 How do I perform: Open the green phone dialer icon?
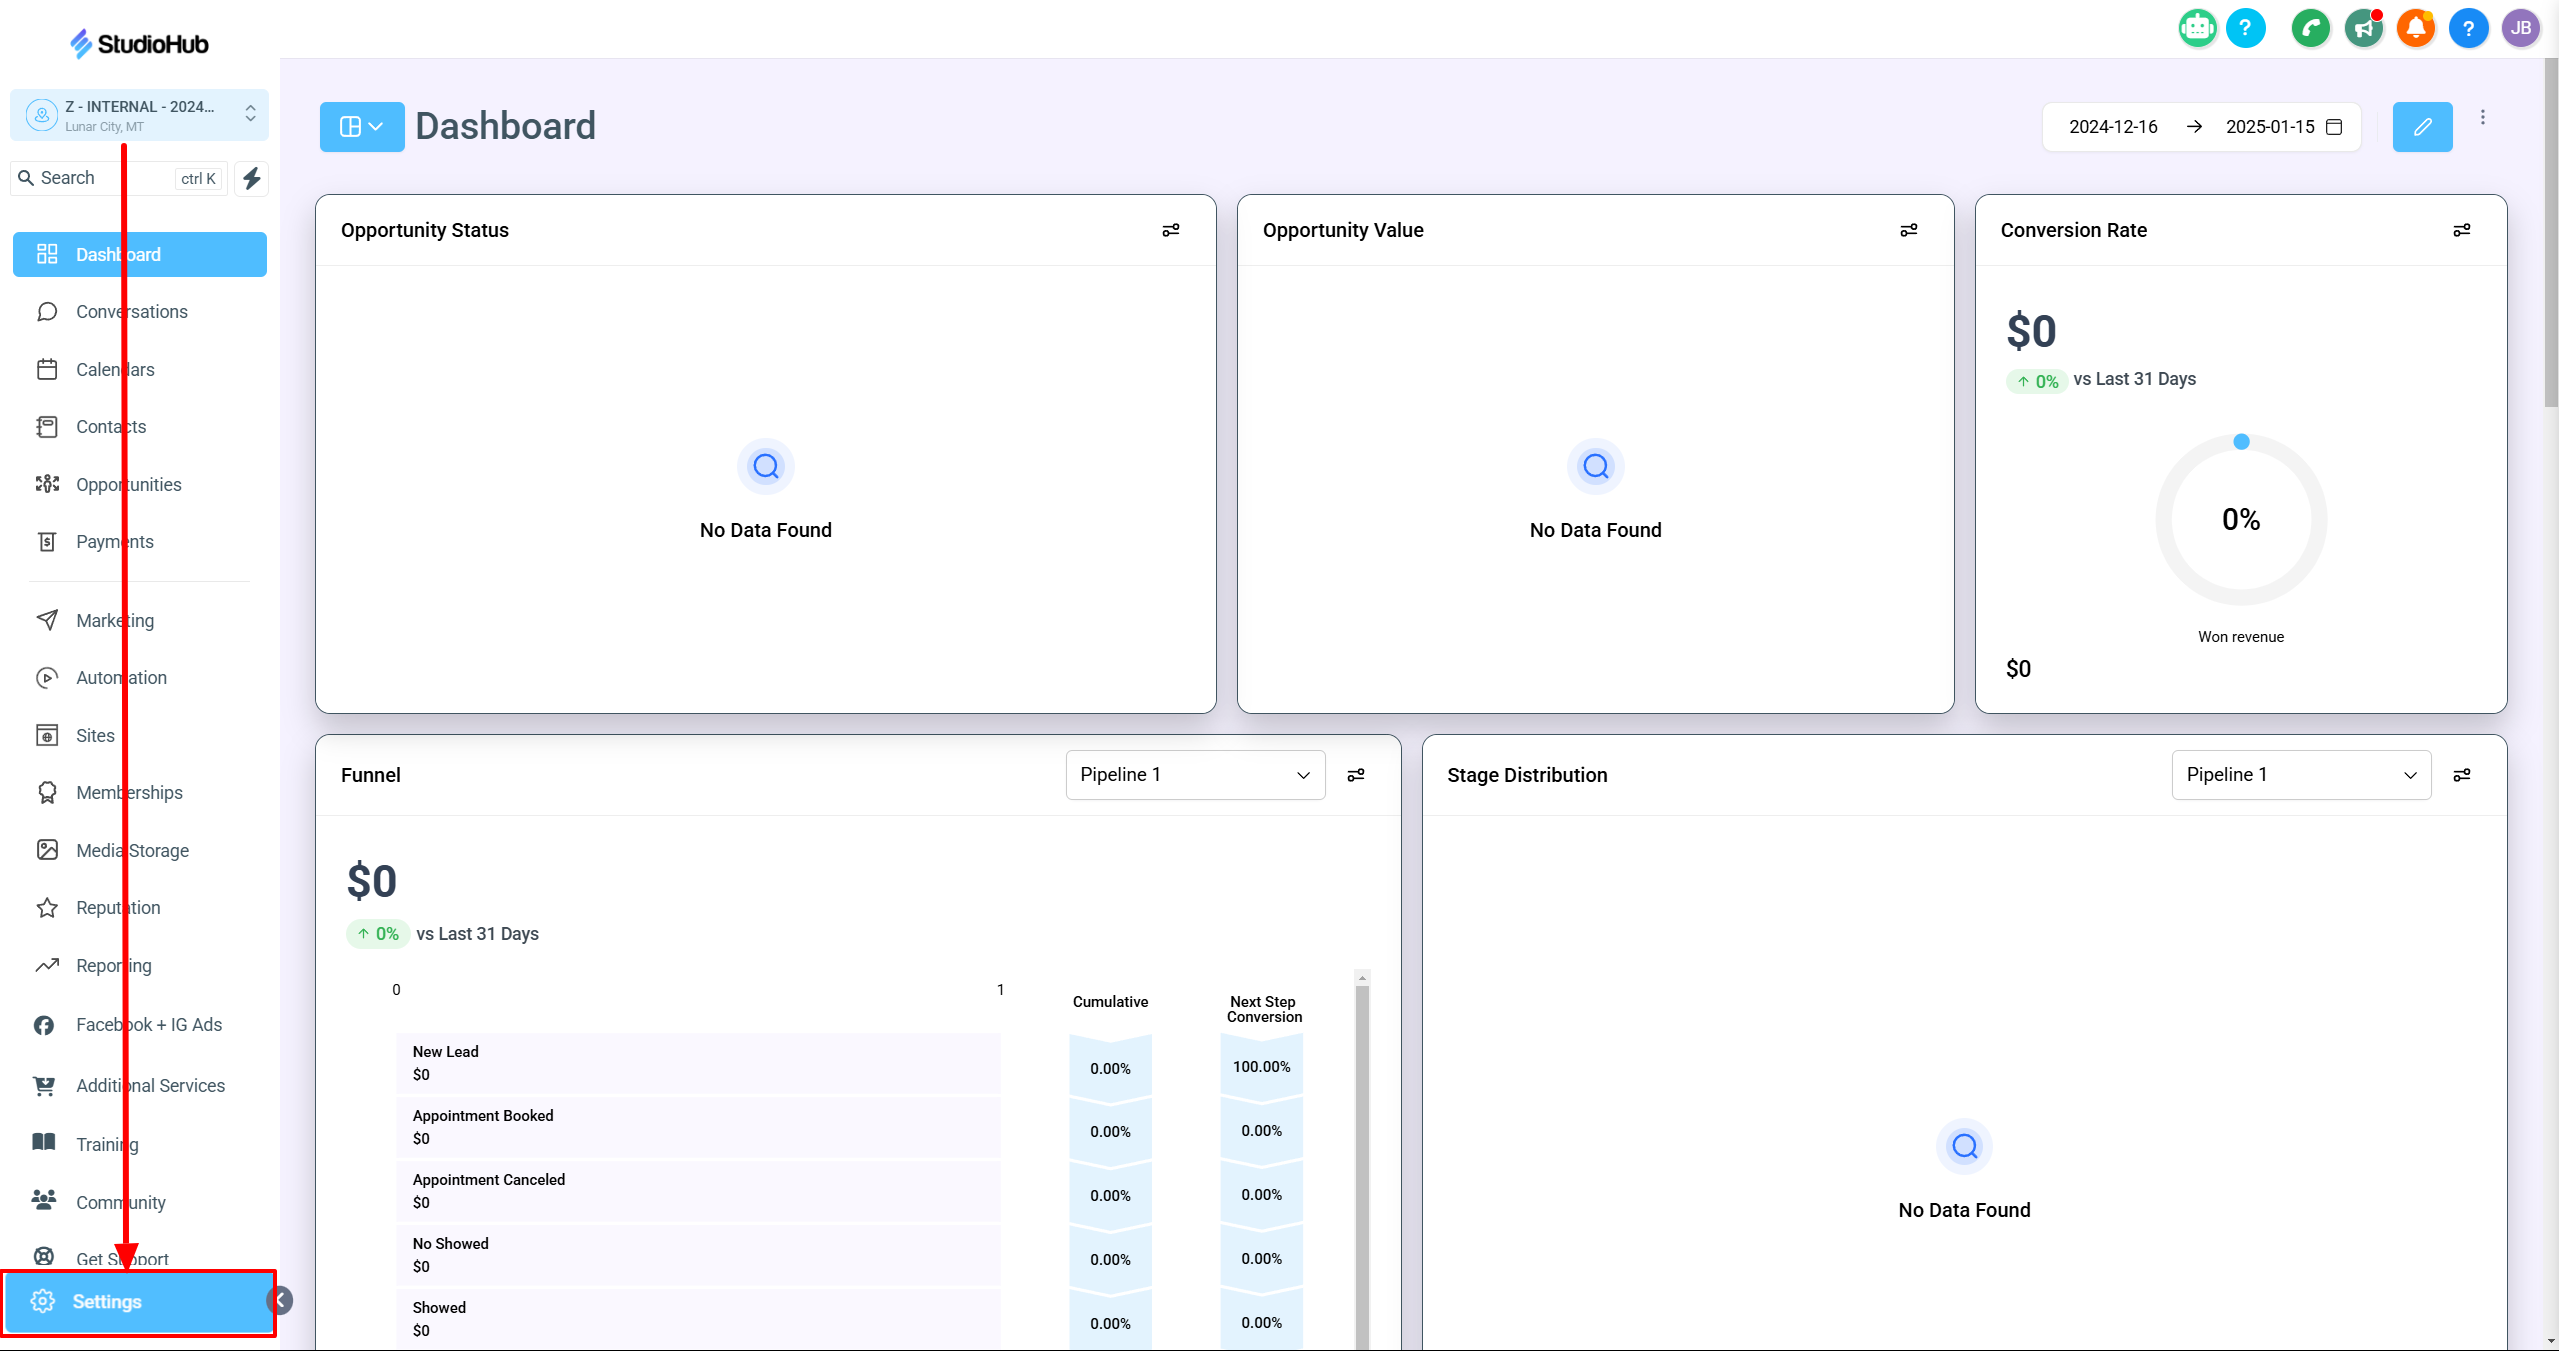pyautogui.click(x=2311, y=28)
